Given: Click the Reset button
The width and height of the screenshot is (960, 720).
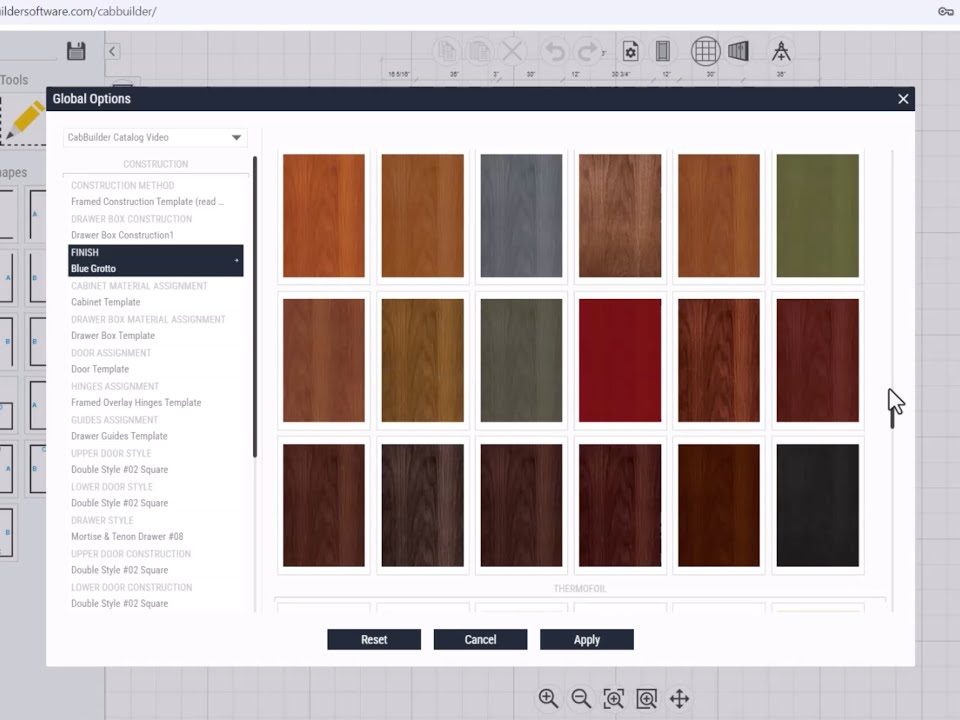Looking at the screenshot, I should (x=374, y=640).
